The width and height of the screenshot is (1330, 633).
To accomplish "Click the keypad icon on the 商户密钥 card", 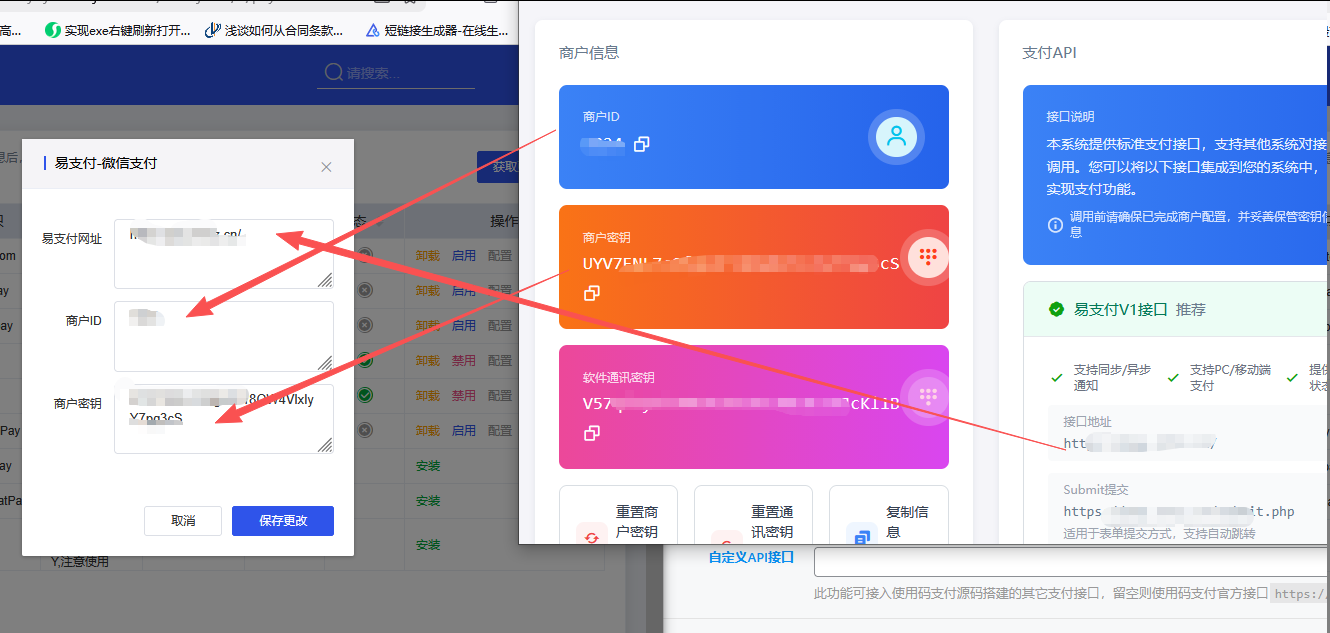I will coord(927,256).
